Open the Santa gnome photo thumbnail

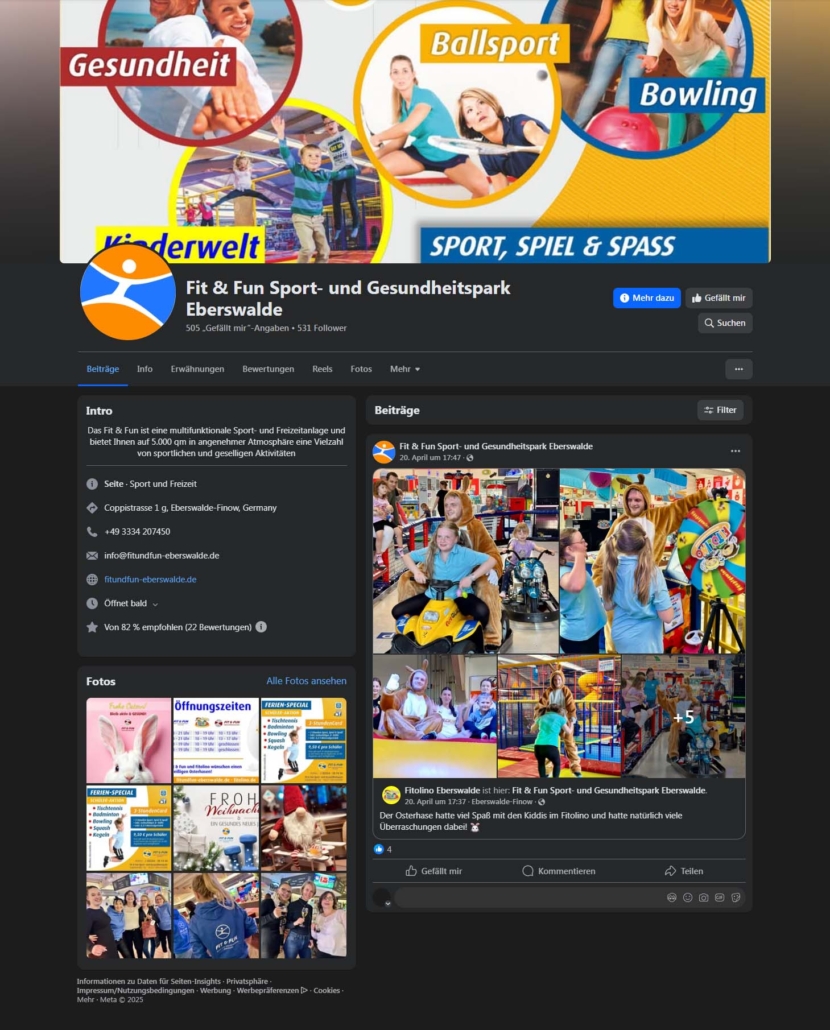coord(303,828)
